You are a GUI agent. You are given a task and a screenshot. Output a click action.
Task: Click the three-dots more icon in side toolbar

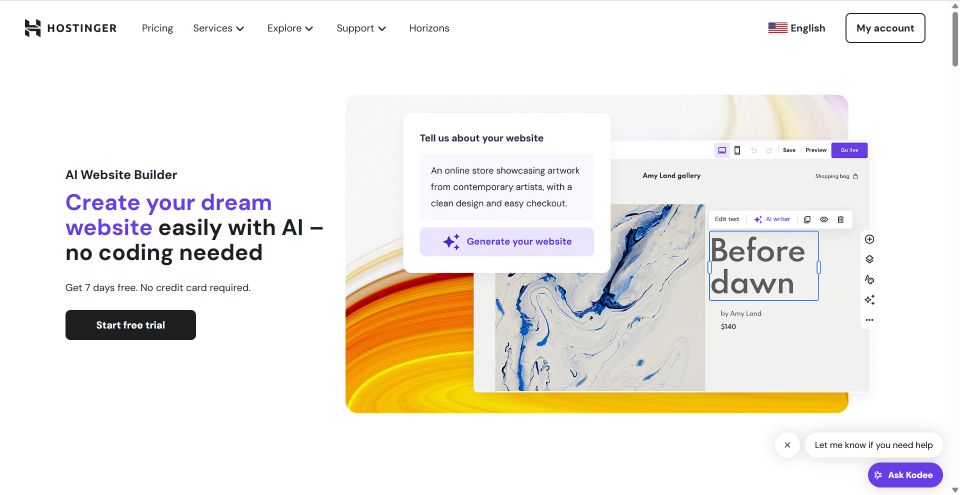point(869,320)
